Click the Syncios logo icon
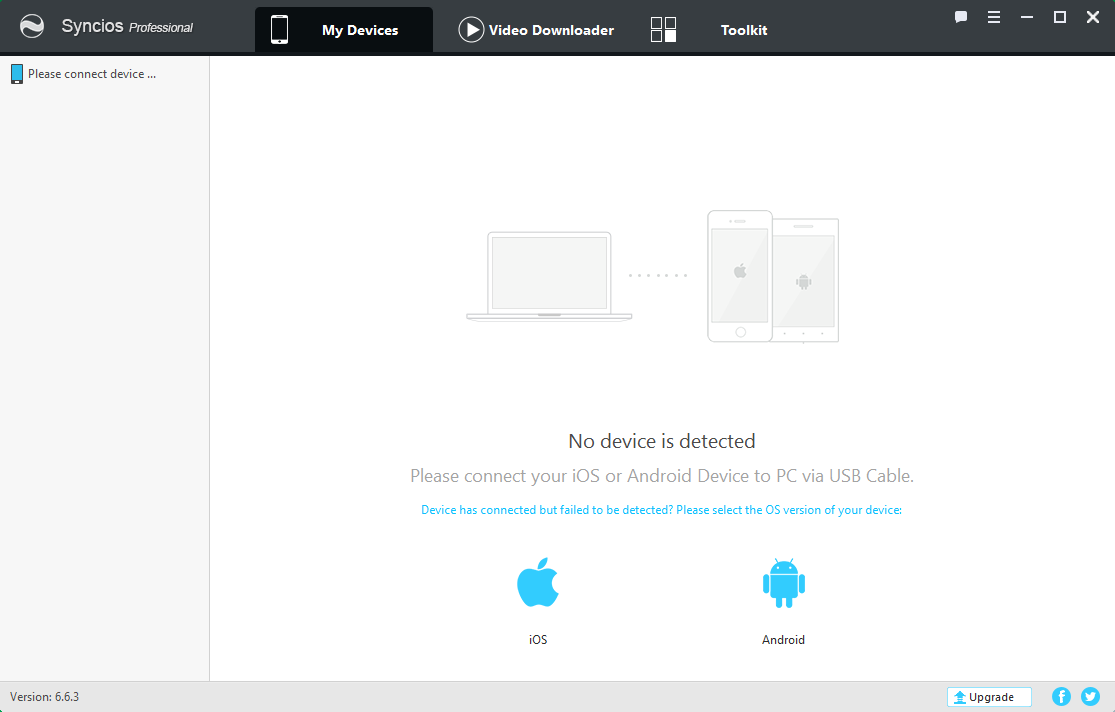1115x712 pixels. (32, 27)
